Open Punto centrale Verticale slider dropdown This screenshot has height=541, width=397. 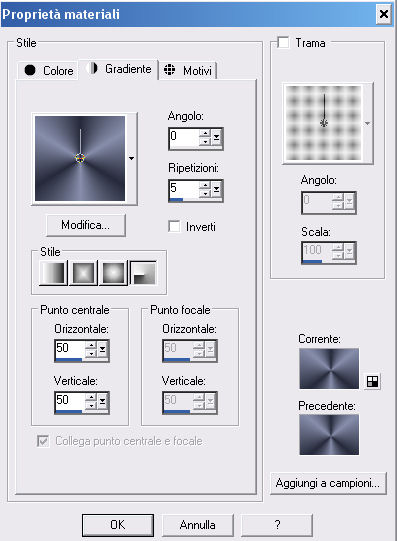(102, 401)
